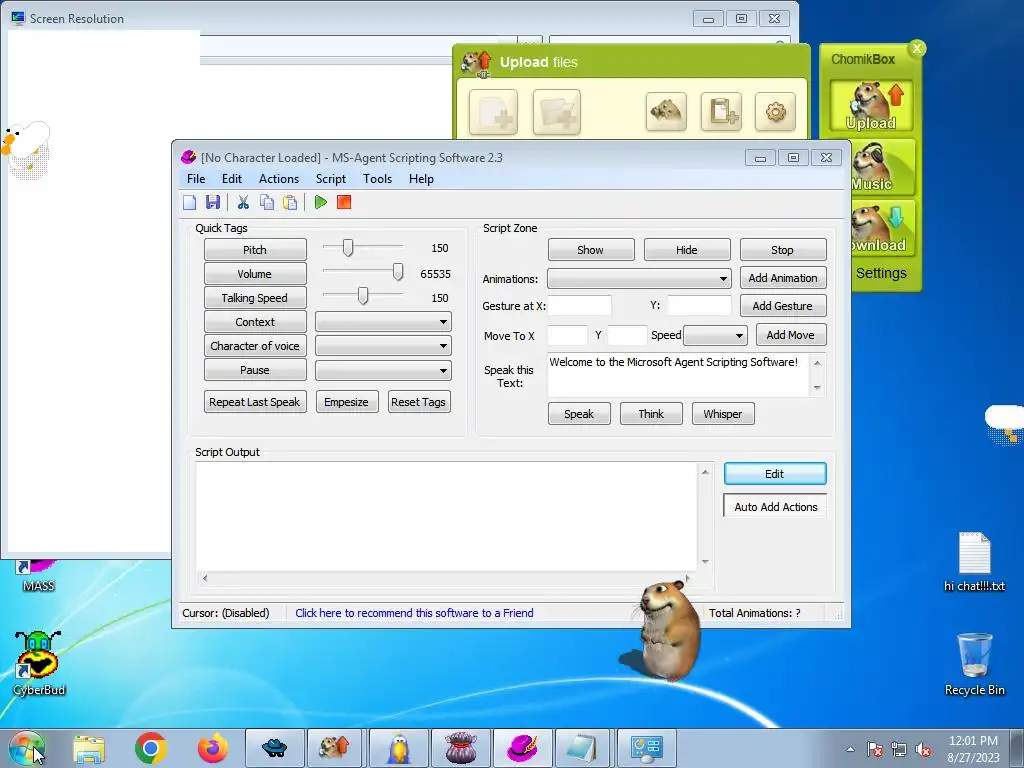This screenshot has width=1024, height=768.
Task: Open the Tools menu
Action: (x=377, y=179)
